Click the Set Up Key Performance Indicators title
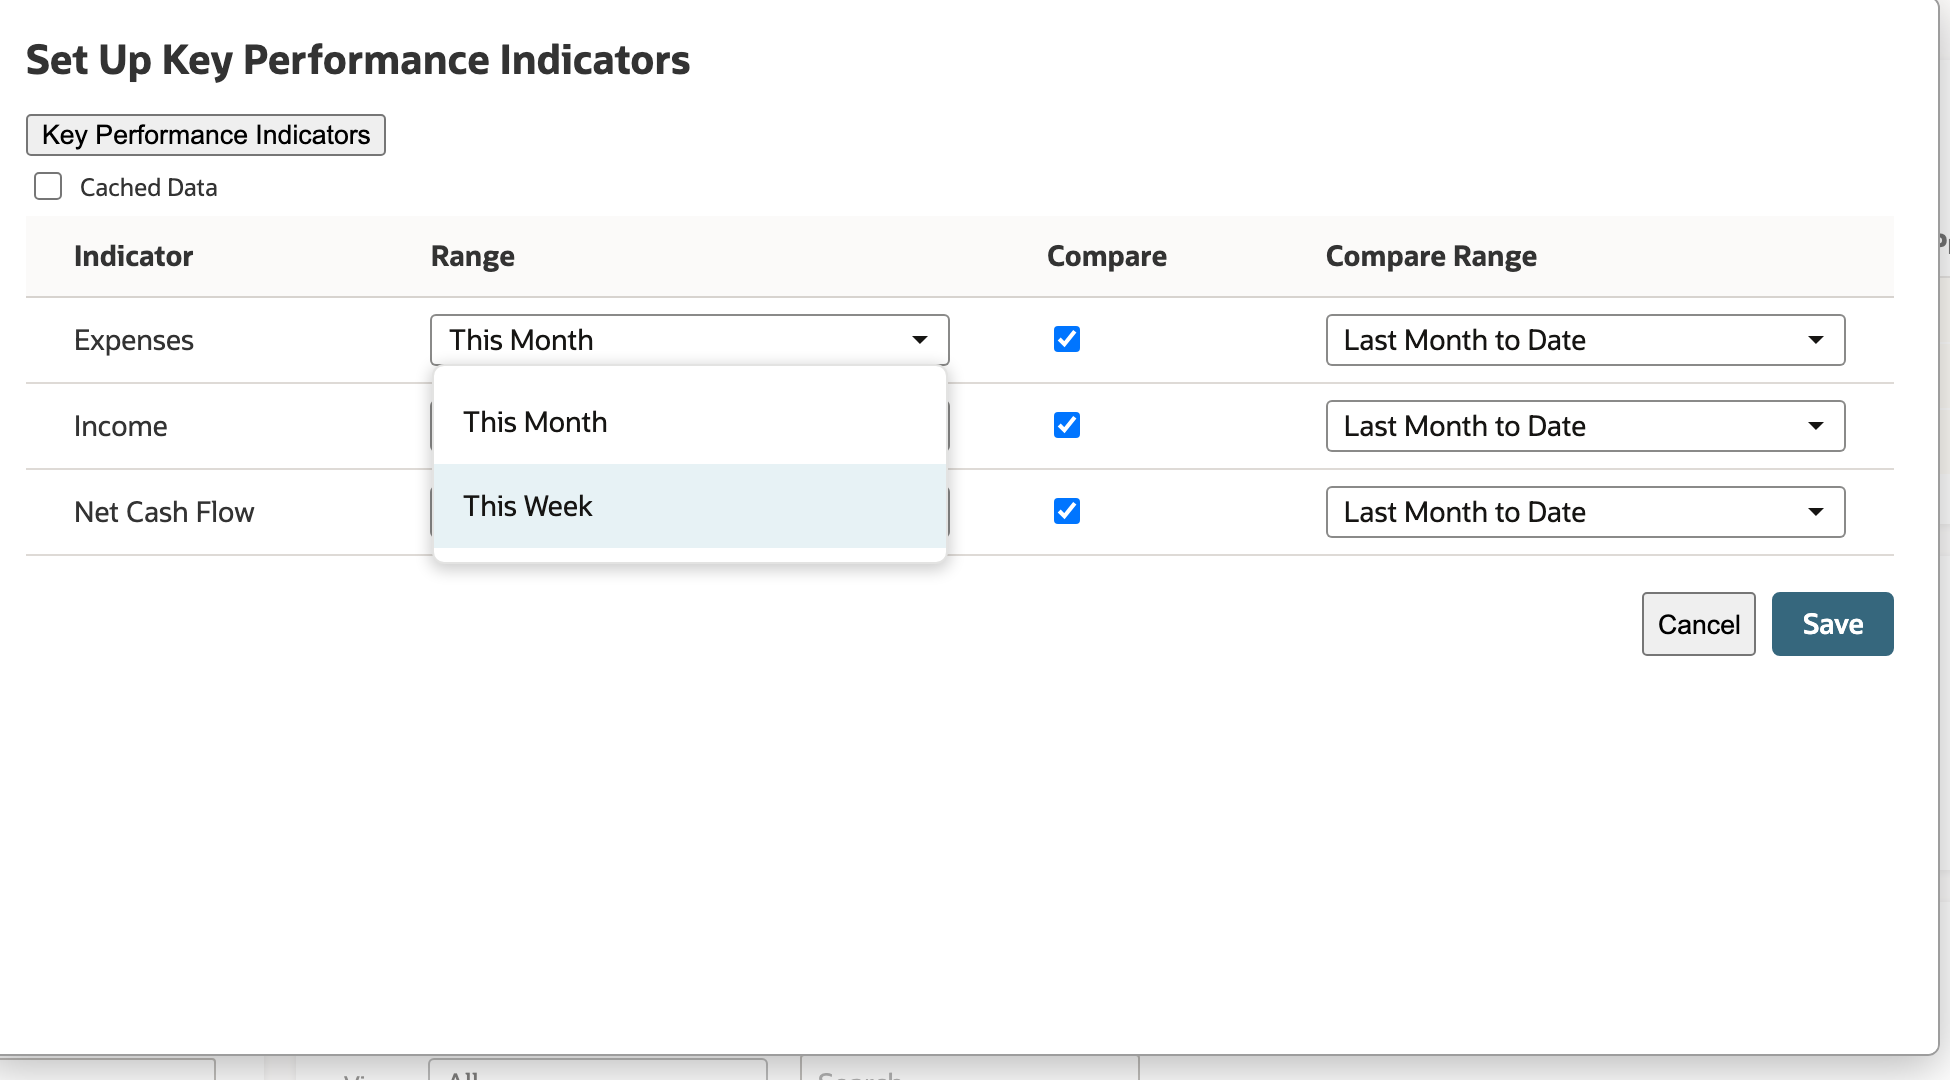The height and width of the screenshot is (1080, 1950). coord(358,60)
